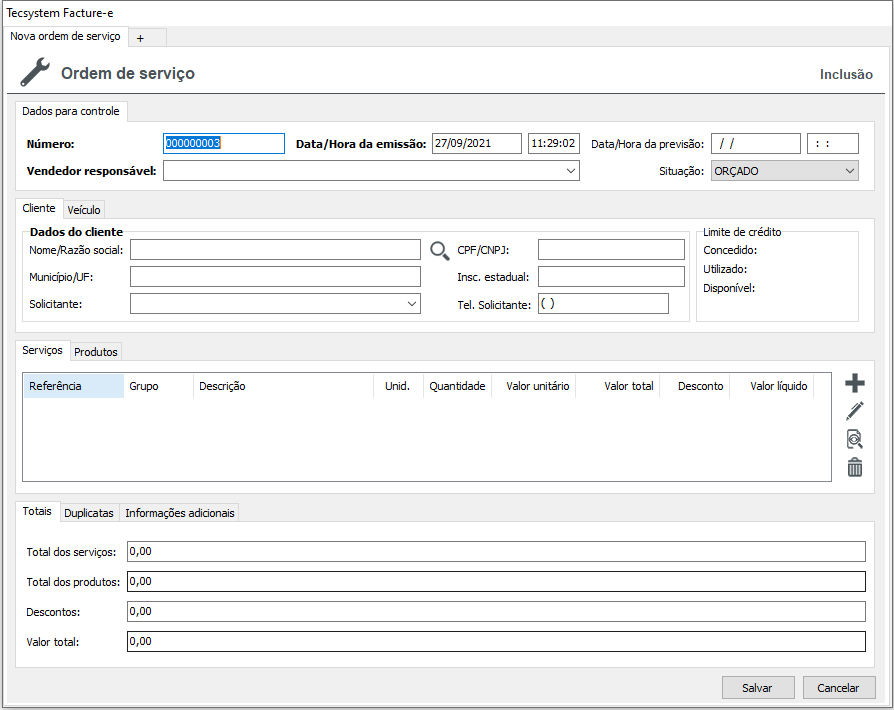Search customer with magnifying glass icon
Screen dimensions: 894x710
coord(440,250)
